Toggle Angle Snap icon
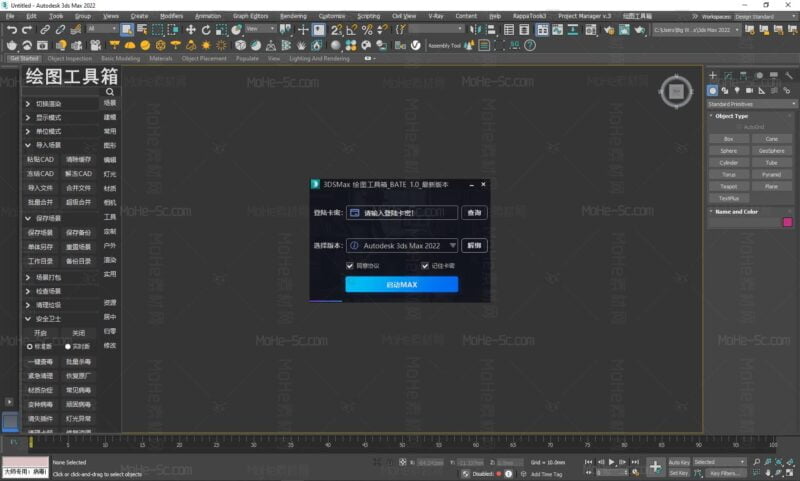The height and width of the screenshot is (481, 800). point(352,30)
